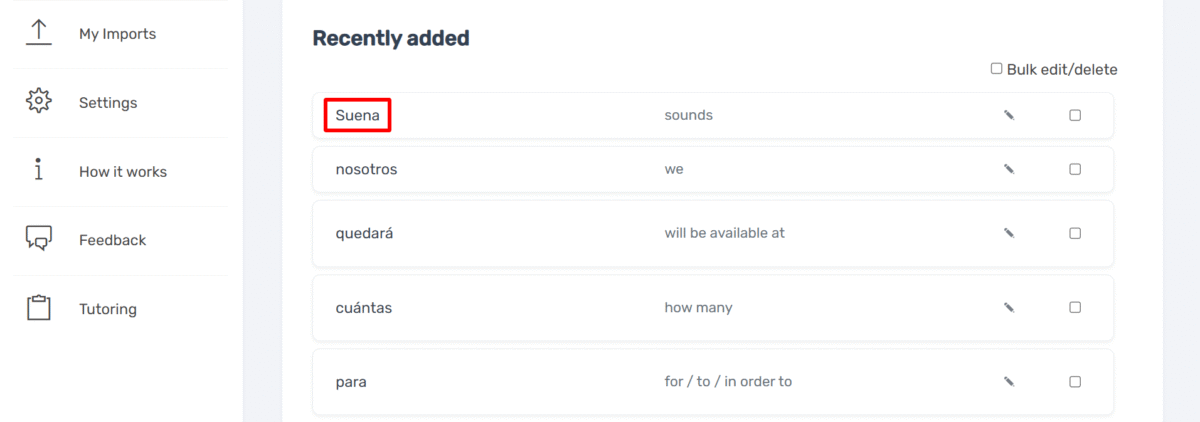
Task: Click pencil icon for cuántas row
Action: tap(1009, 307)
